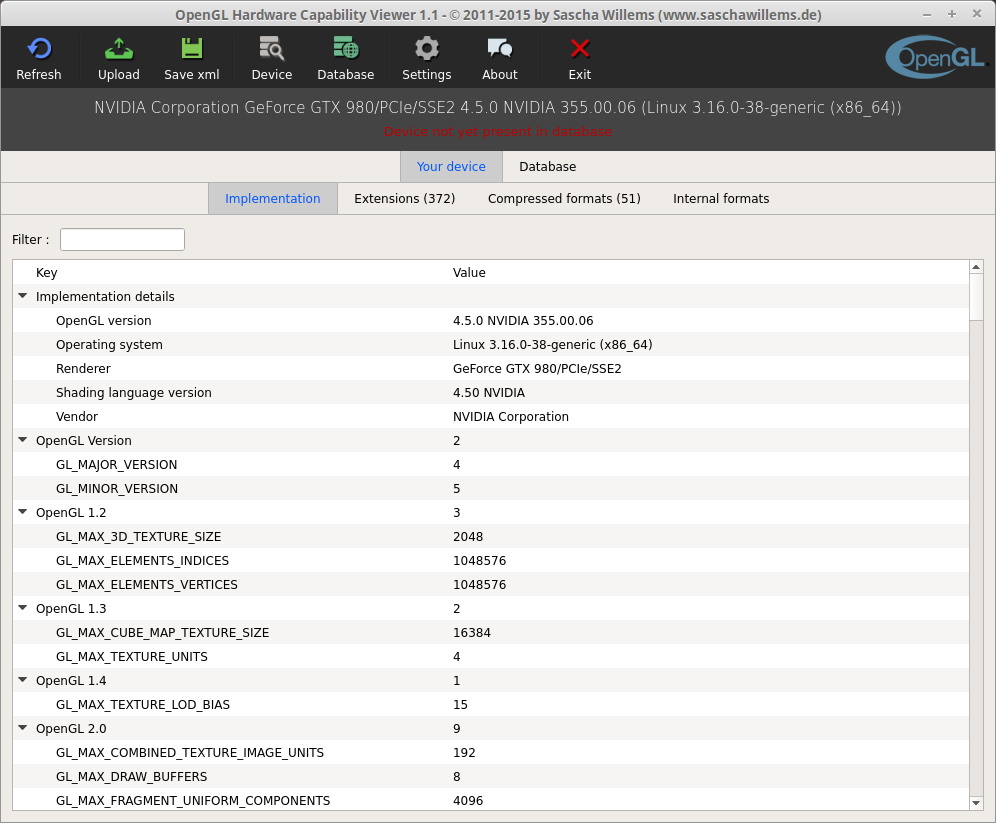Open the Compressed formats (51) tab
The width and height of the screenshot is (996, 823).
coord(564,199)
